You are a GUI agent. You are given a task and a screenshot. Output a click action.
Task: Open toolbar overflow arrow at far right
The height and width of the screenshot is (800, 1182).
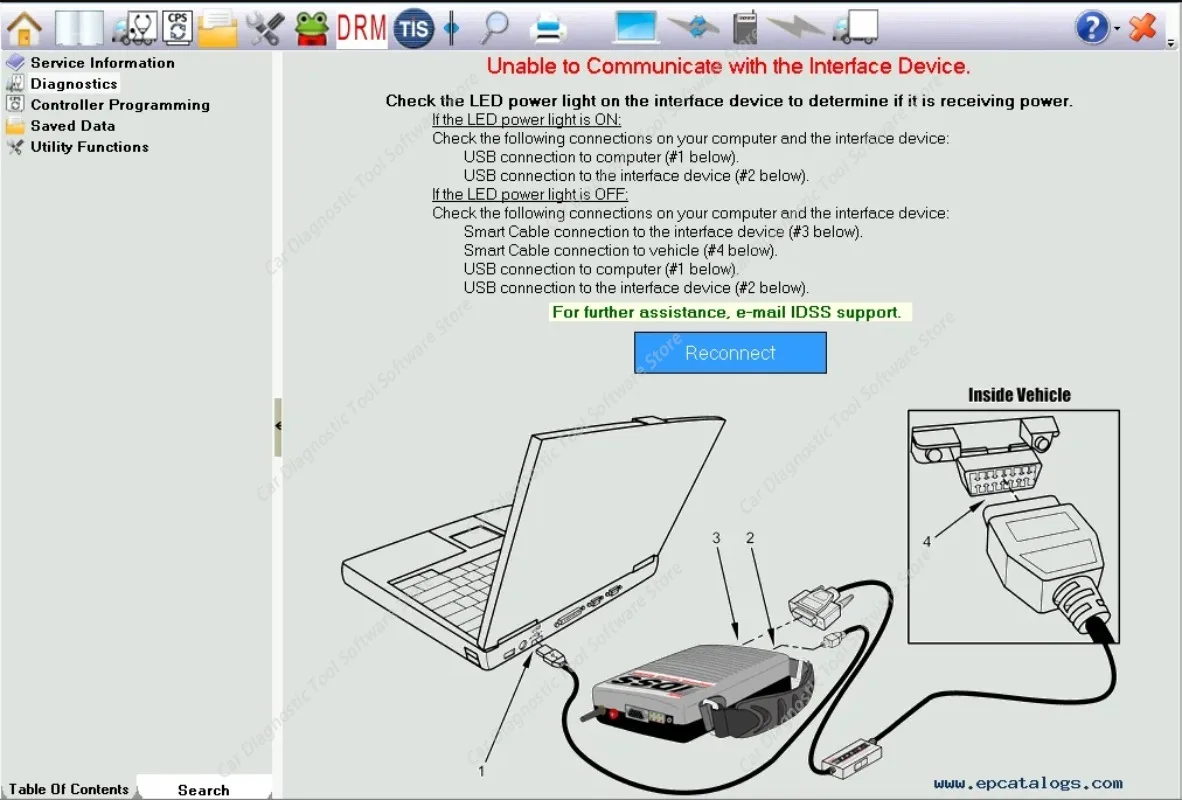point(1171,43)
